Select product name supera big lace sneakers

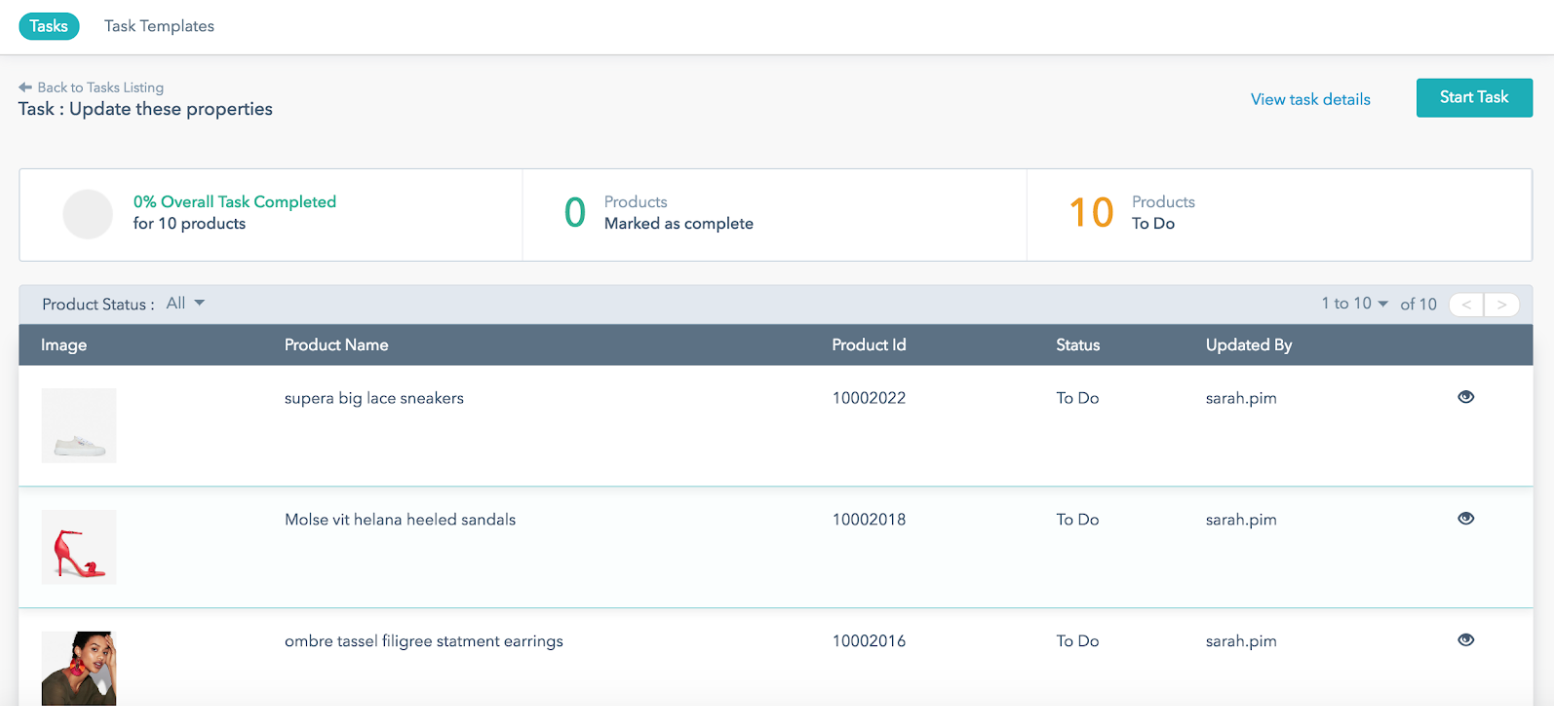(374, 398)
